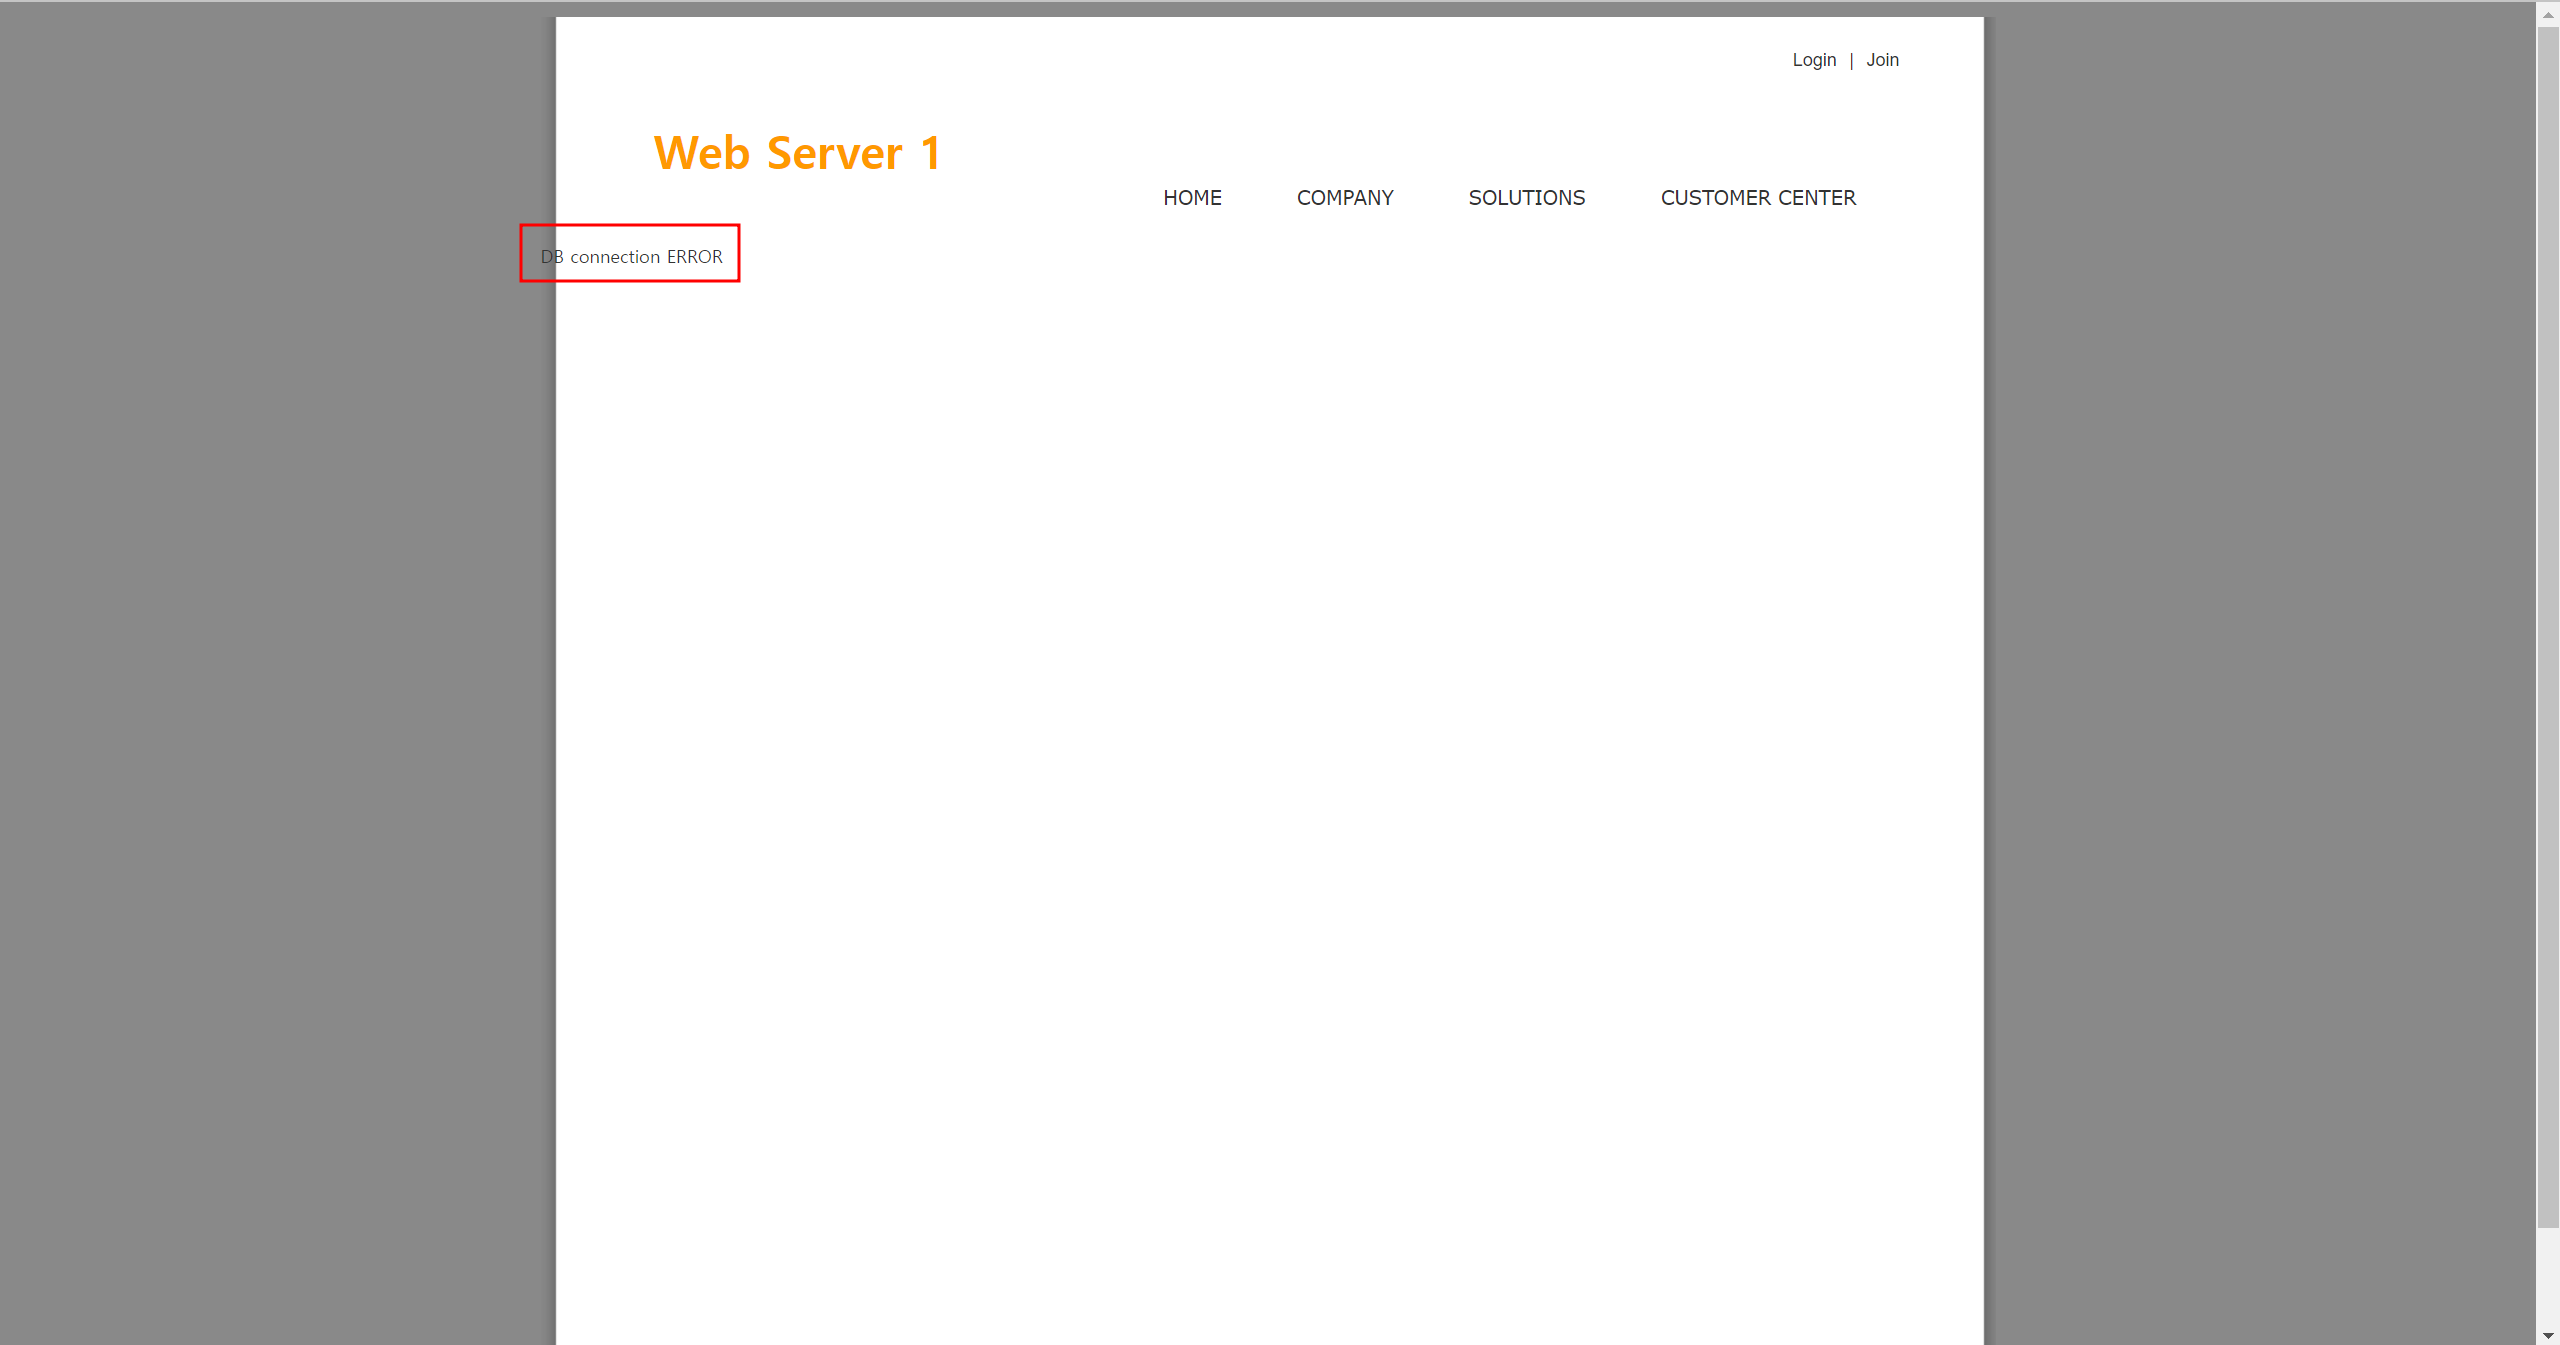Open the COMPANY menu item
Viewport: 2560px width, 1345px height.
coord(1344,198)
